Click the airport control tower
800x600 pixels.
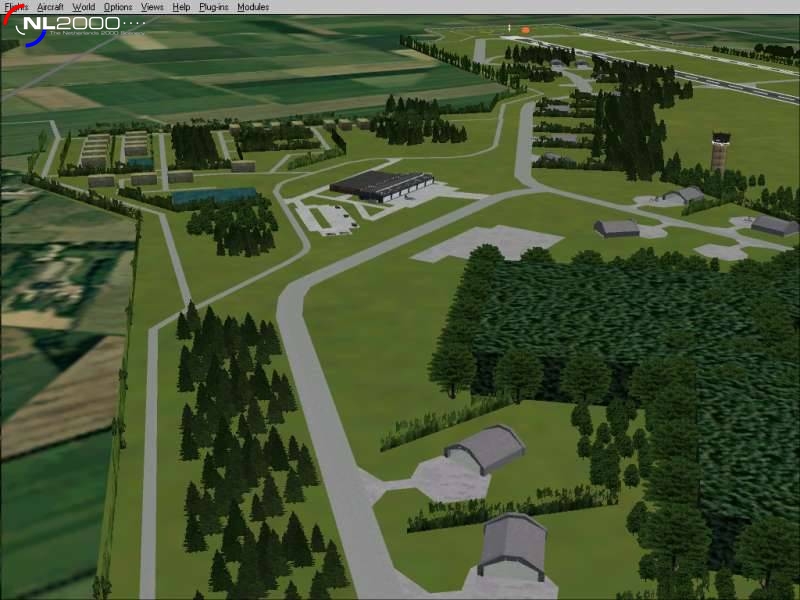pos(720,152)
